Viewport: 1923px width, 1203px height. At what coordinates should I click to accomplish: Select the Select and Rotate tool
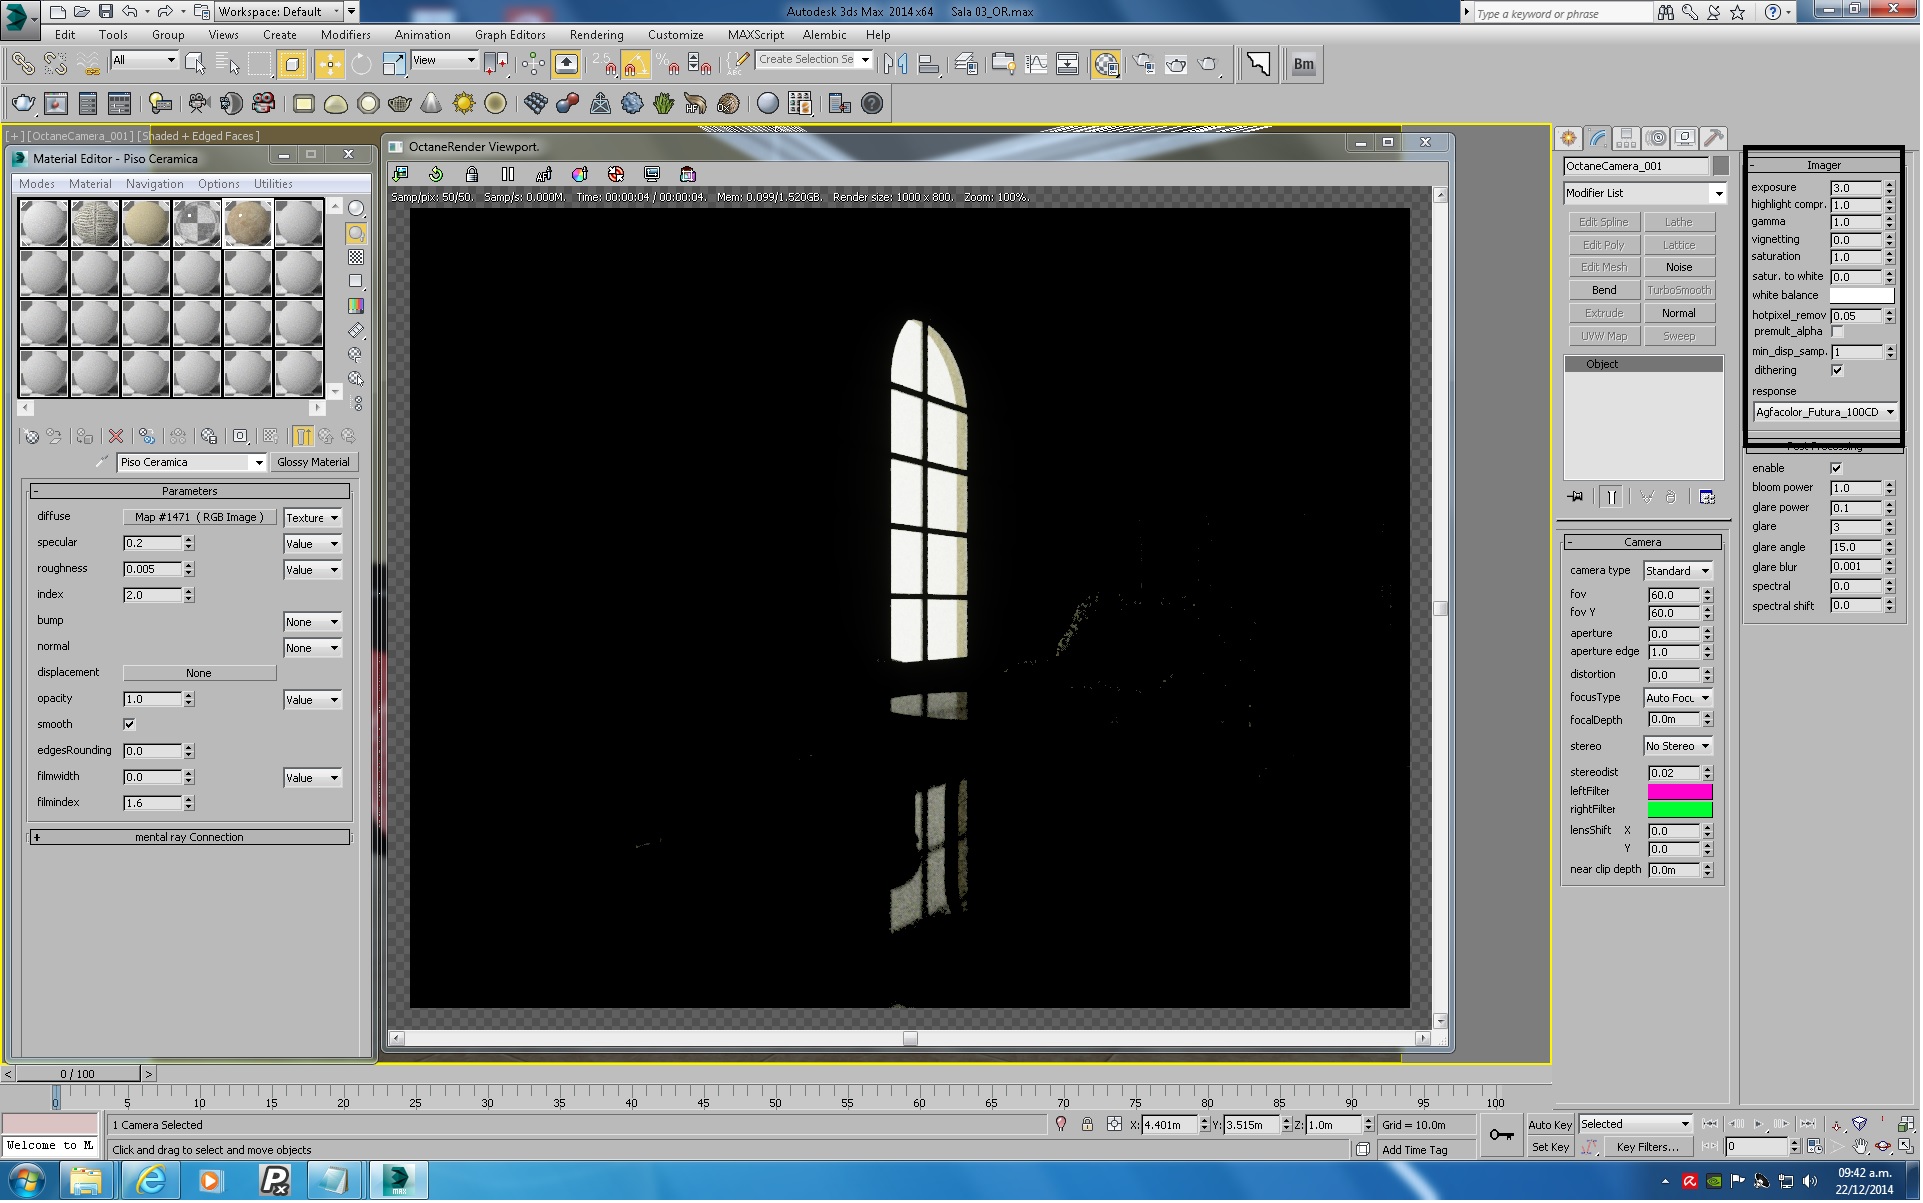(361, 65)
